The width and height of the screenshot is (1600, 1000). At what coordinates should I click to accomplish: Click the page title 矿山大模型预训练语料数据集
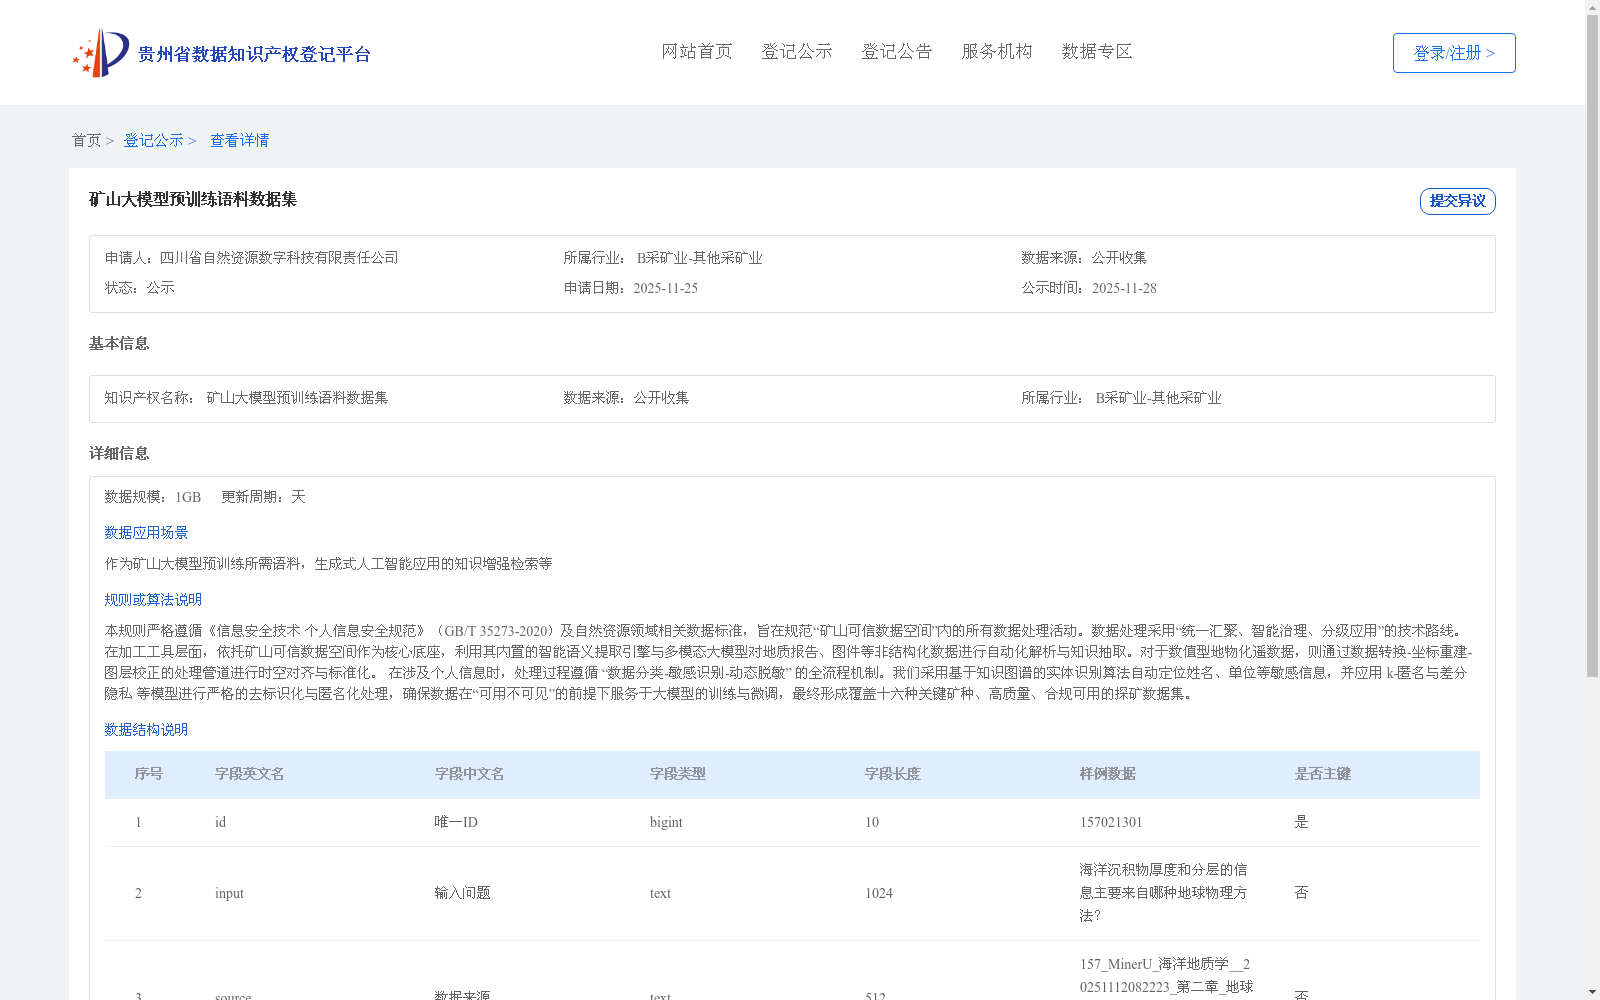tap(193, 199)
